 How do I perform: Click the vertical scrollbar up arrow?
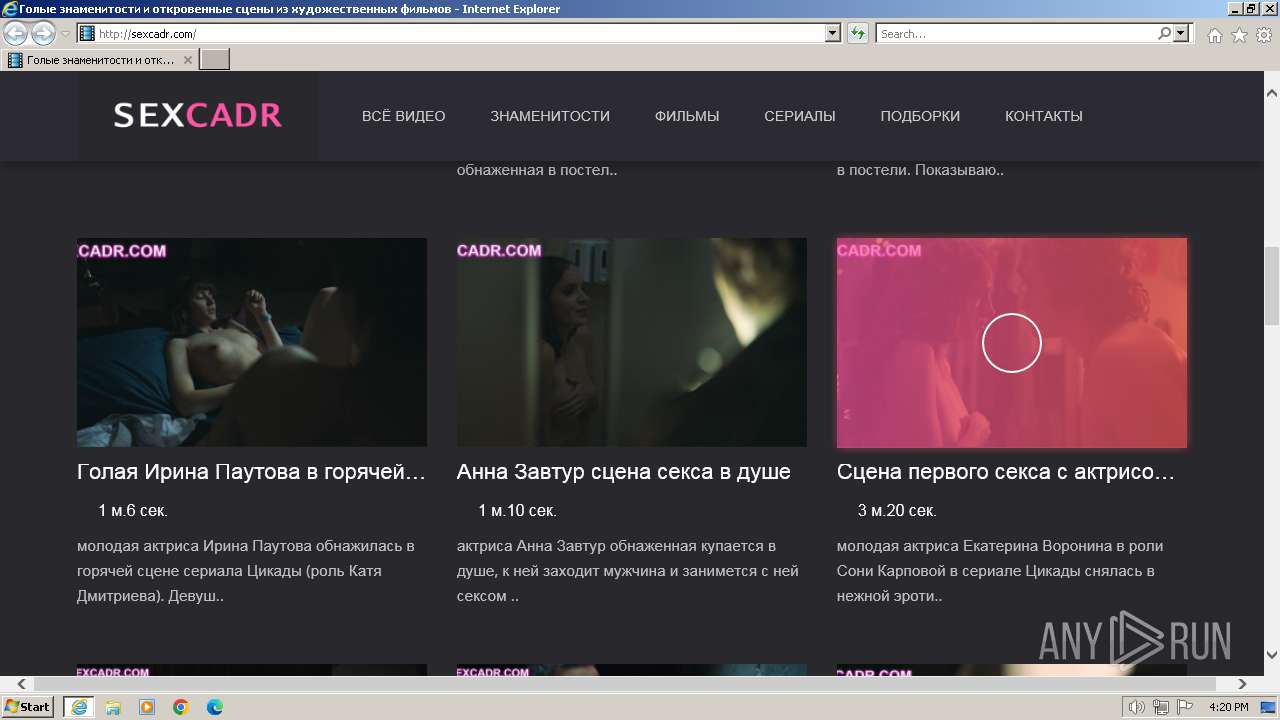(1272, 93)
